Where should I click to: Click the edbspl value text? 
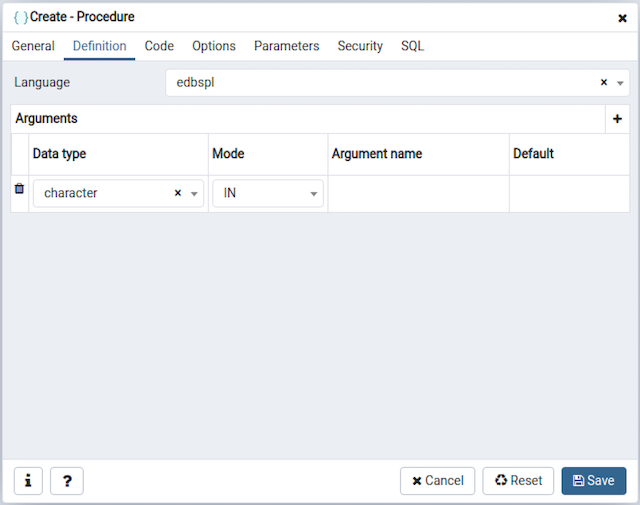[195, 82]
